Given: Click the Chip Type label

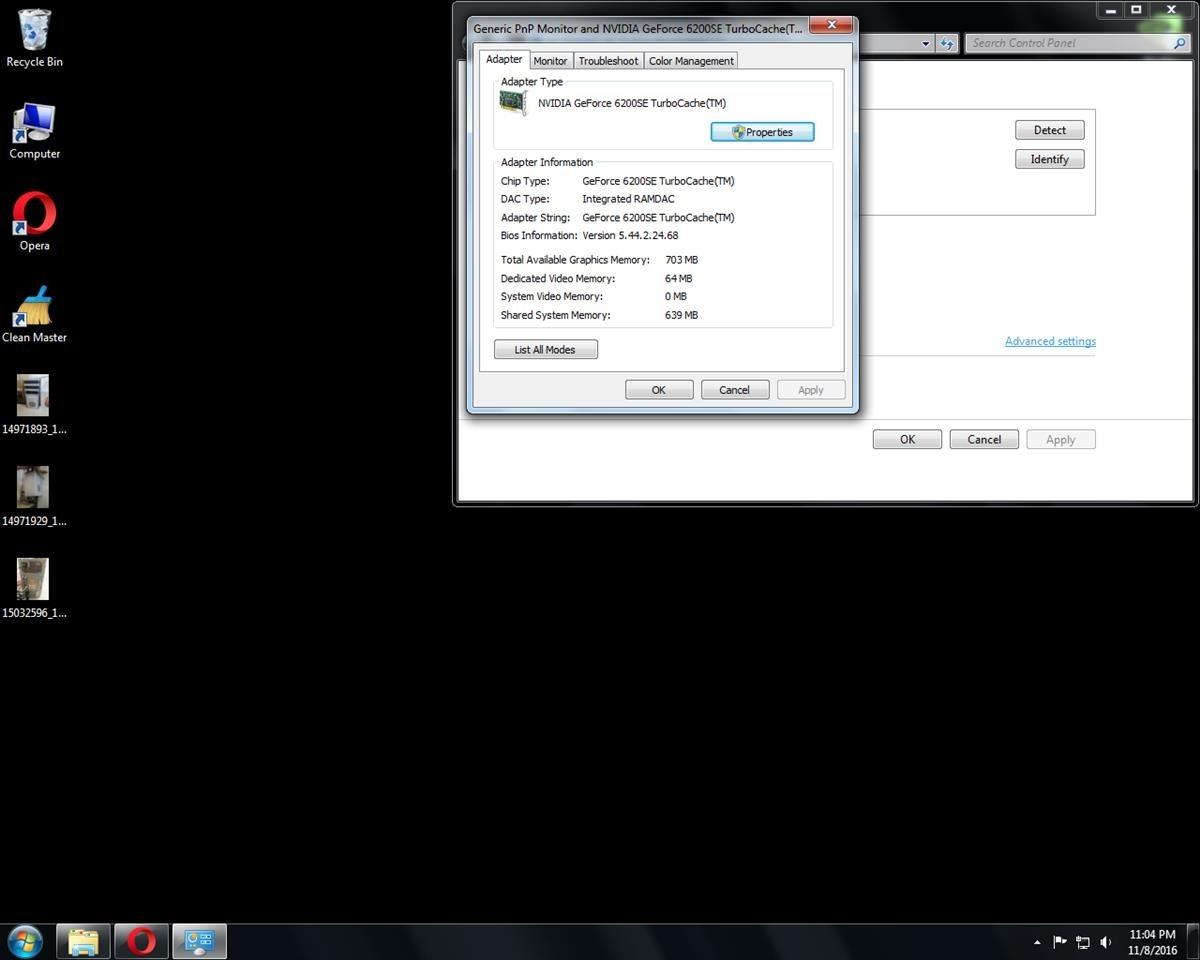Looking at the screenshot, I should pyautogui.click(x=525, y=181).
